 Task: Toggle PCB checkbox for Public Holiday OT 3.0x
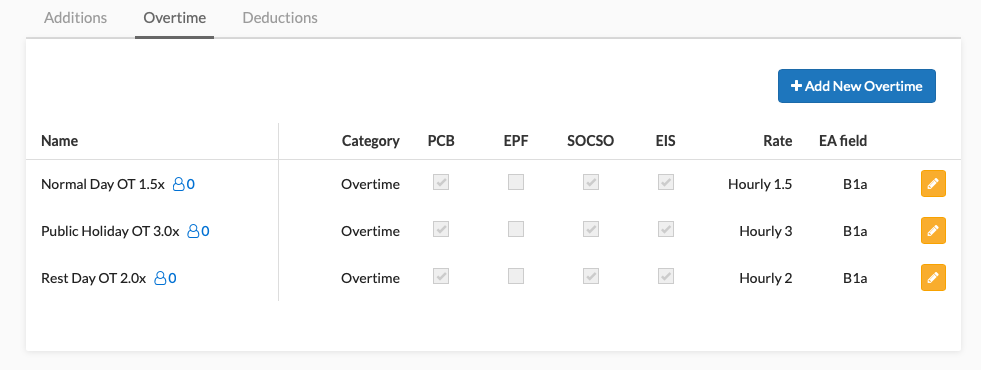point(441,229)
